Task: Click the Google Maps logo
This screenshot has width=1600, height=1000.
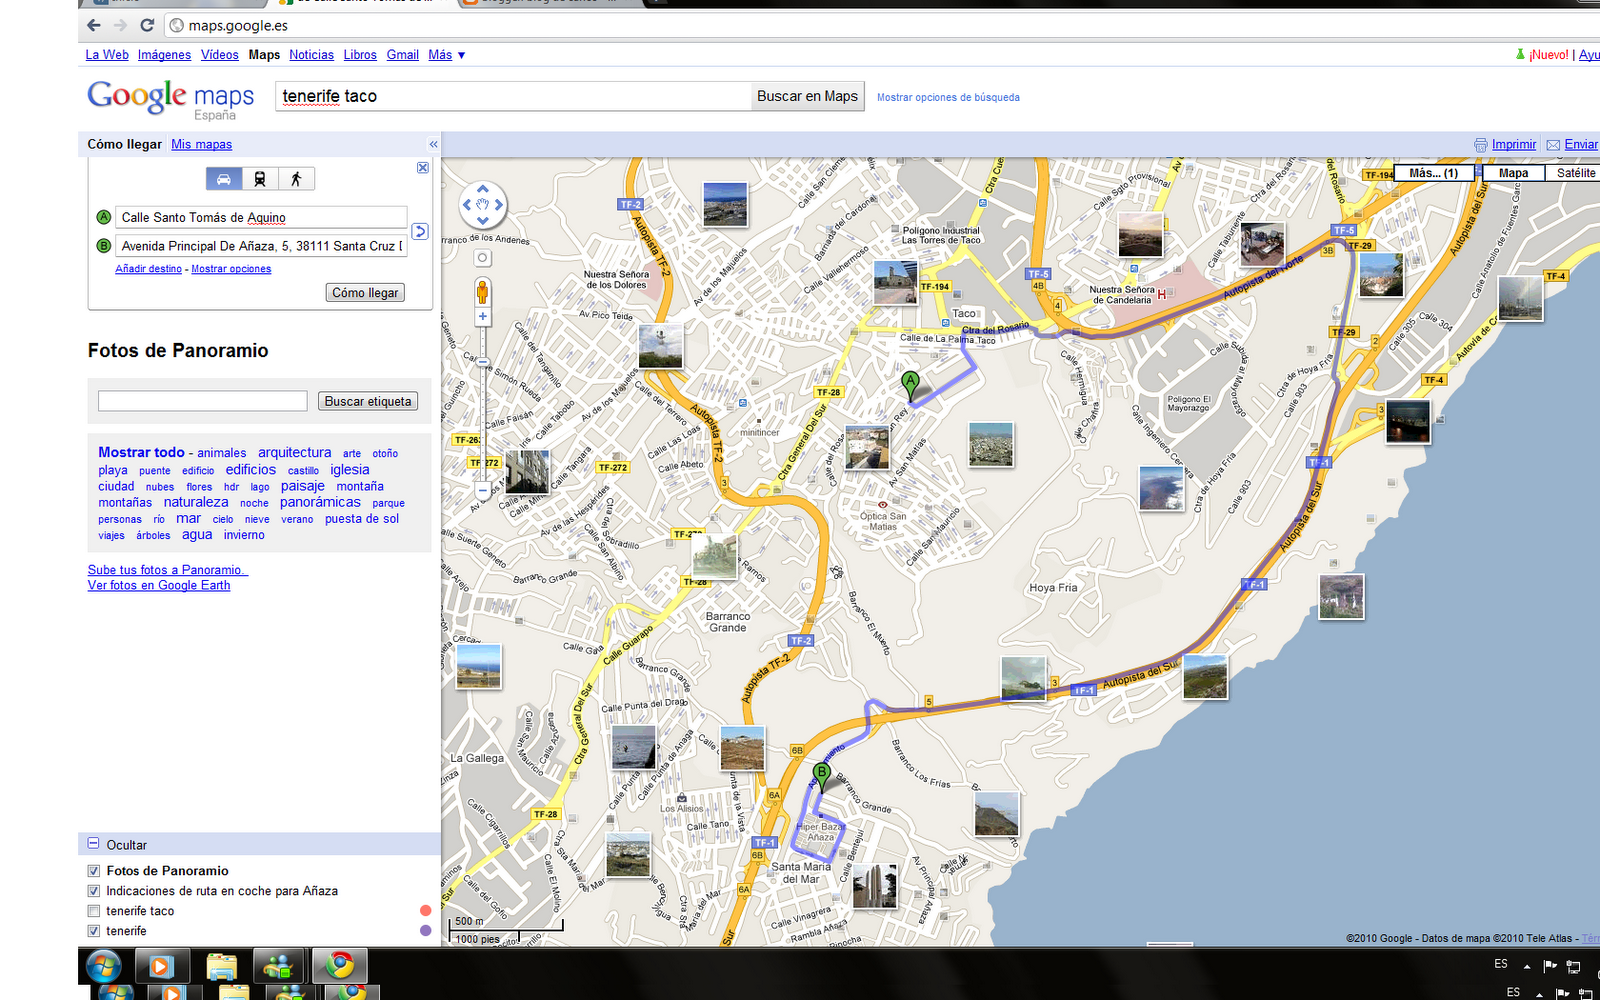Action: 171,99
